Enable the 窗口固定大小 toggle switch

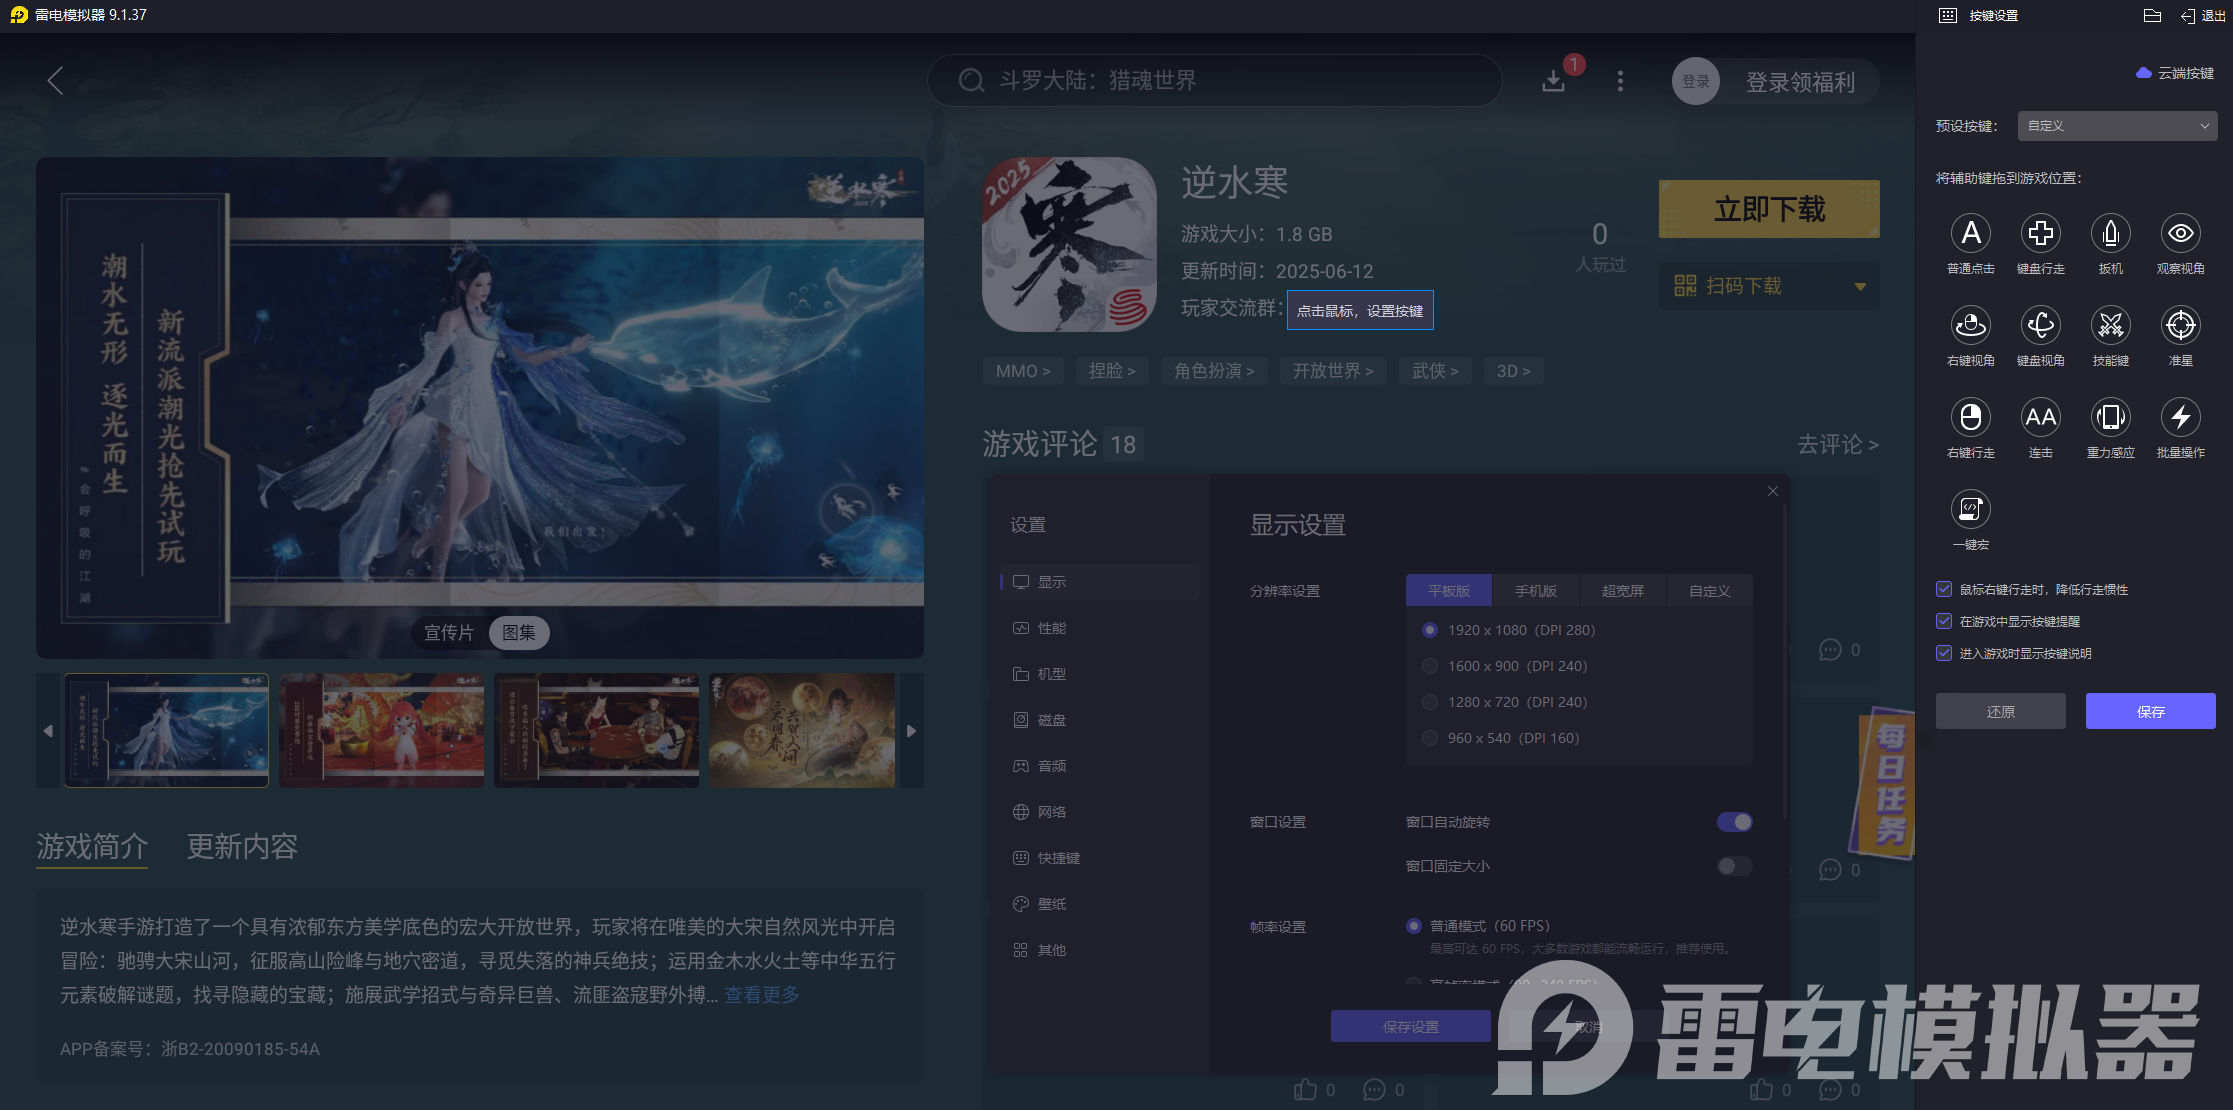point(1734,866)
